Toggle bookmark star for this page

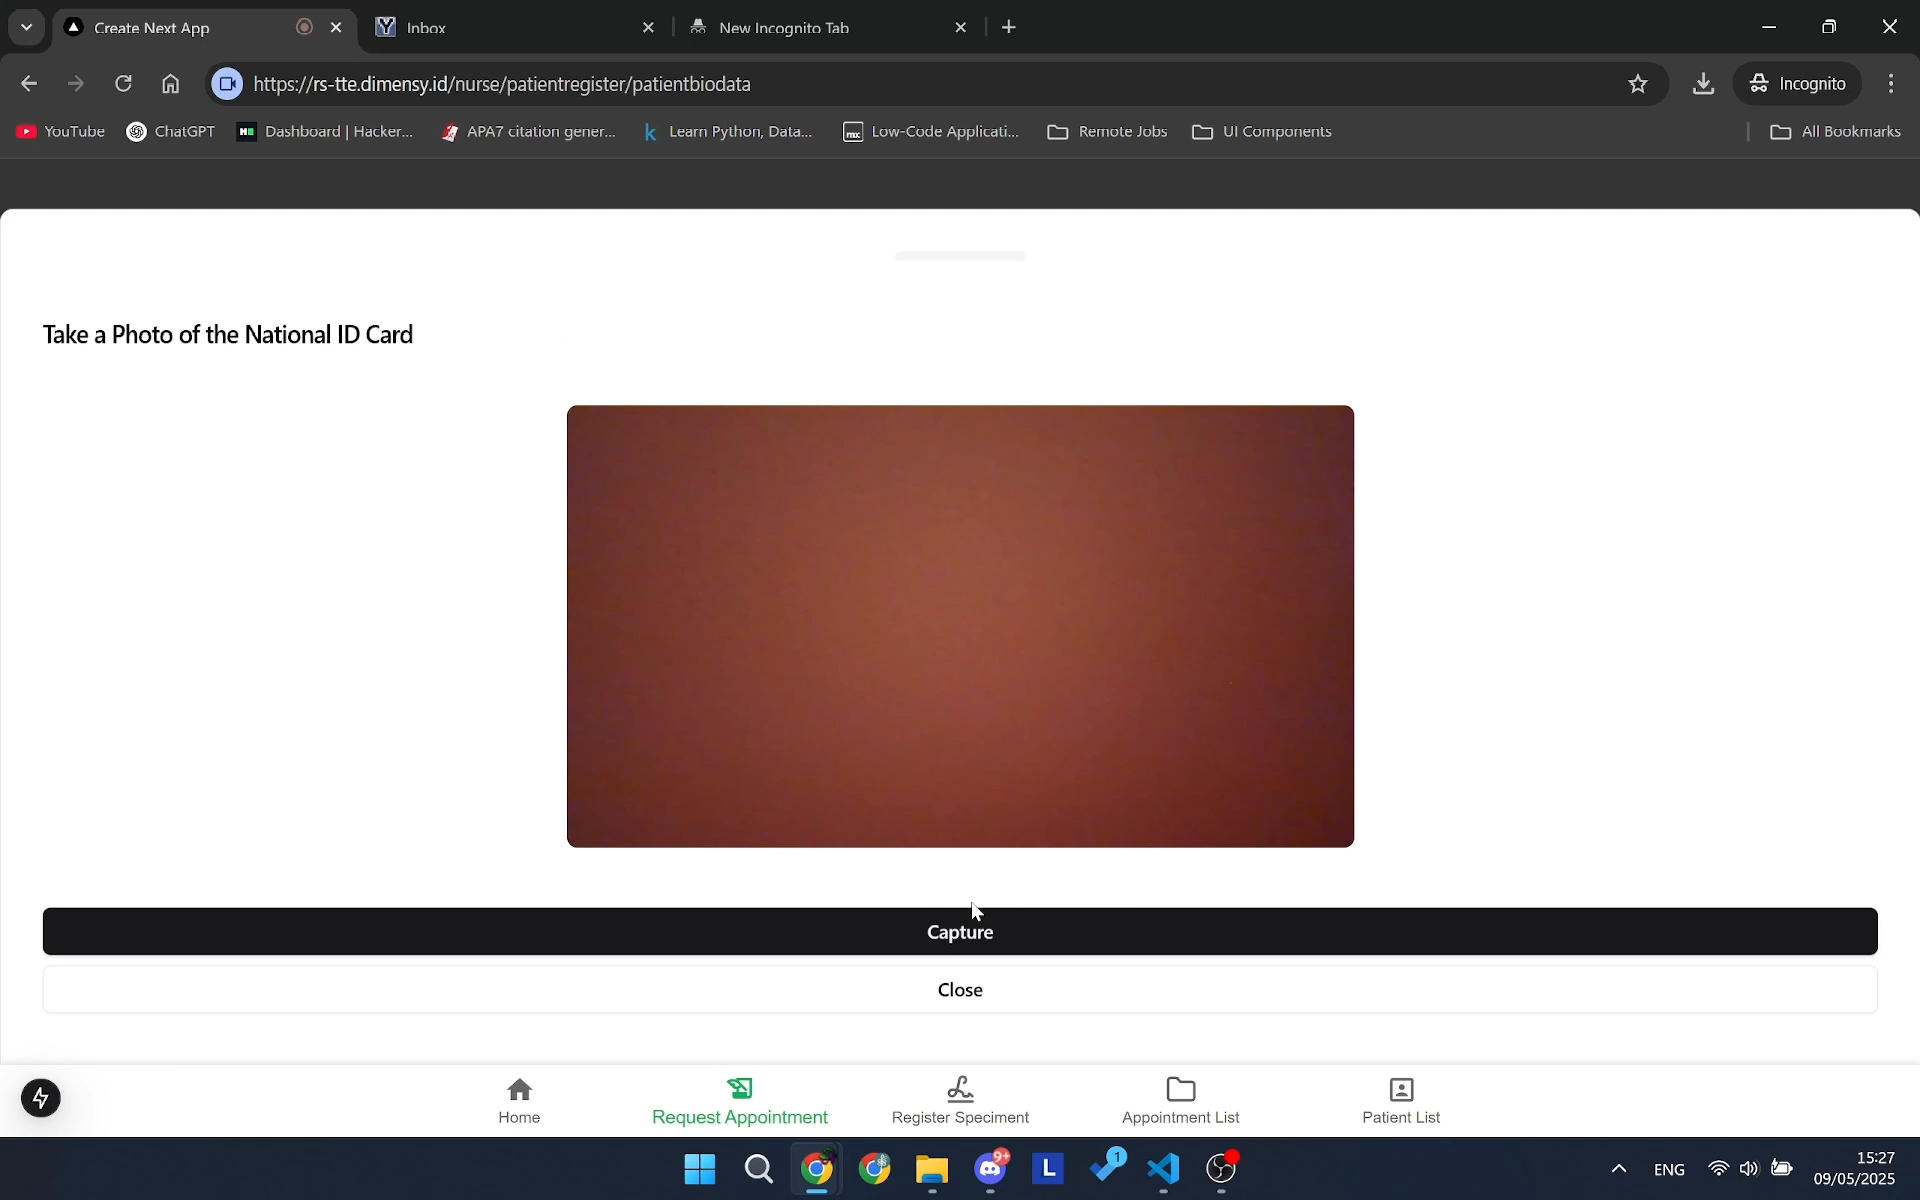[1638, 84]
